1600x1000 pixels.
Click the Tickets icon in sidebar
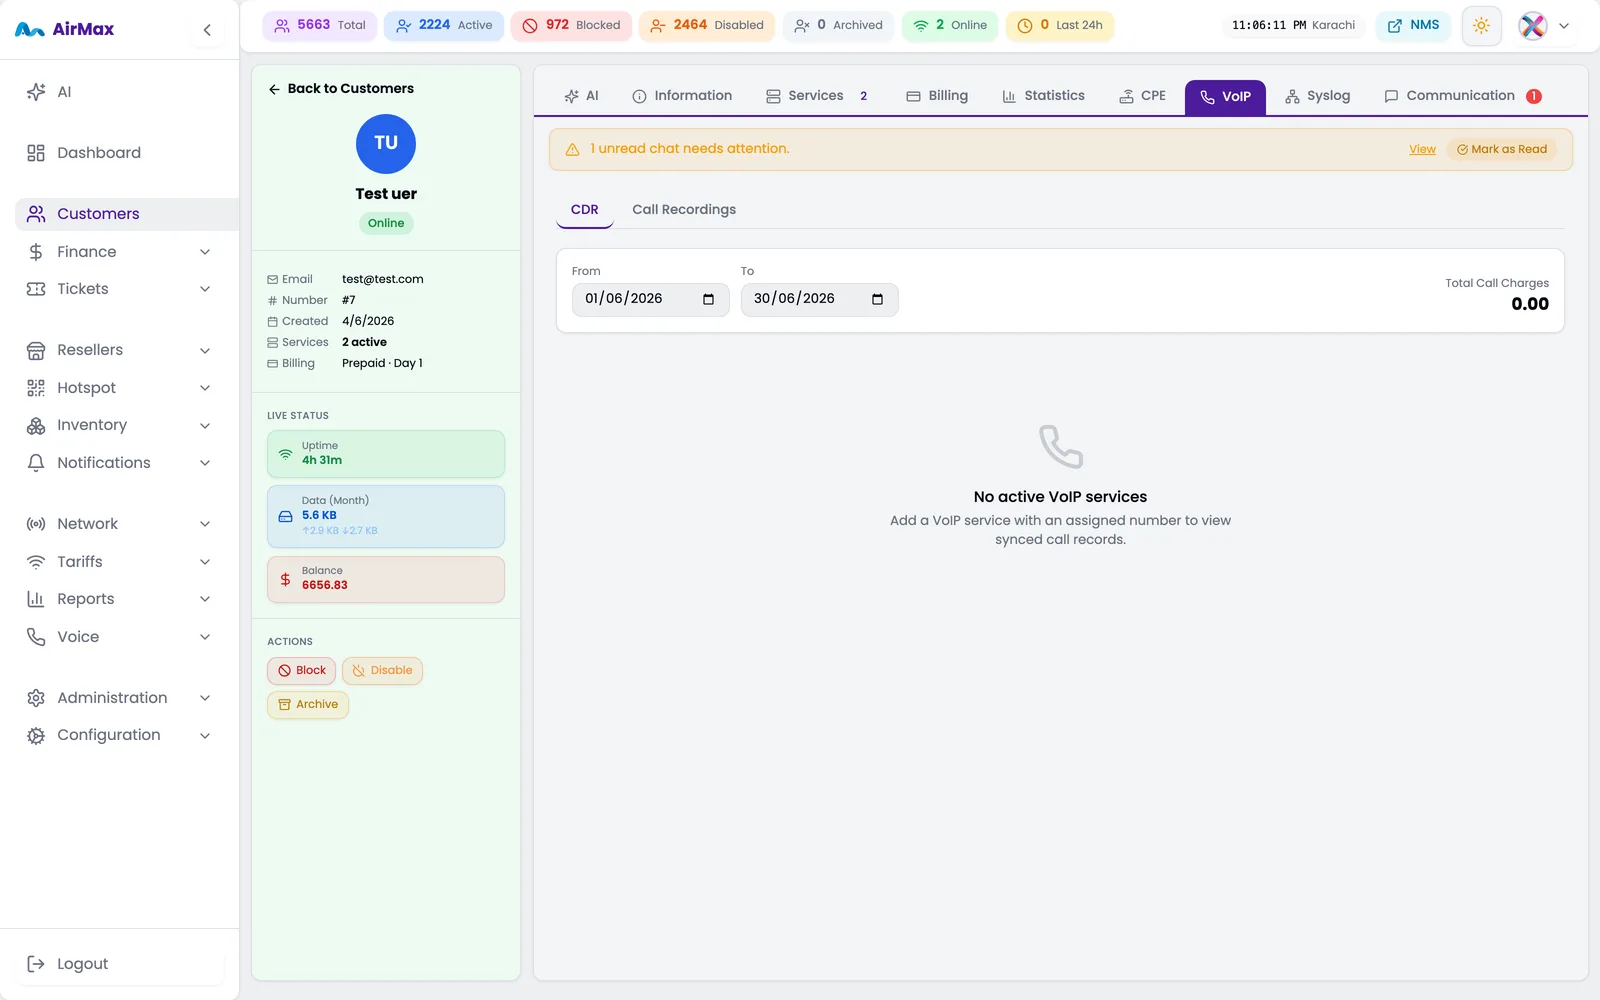(x=36, y=289)
